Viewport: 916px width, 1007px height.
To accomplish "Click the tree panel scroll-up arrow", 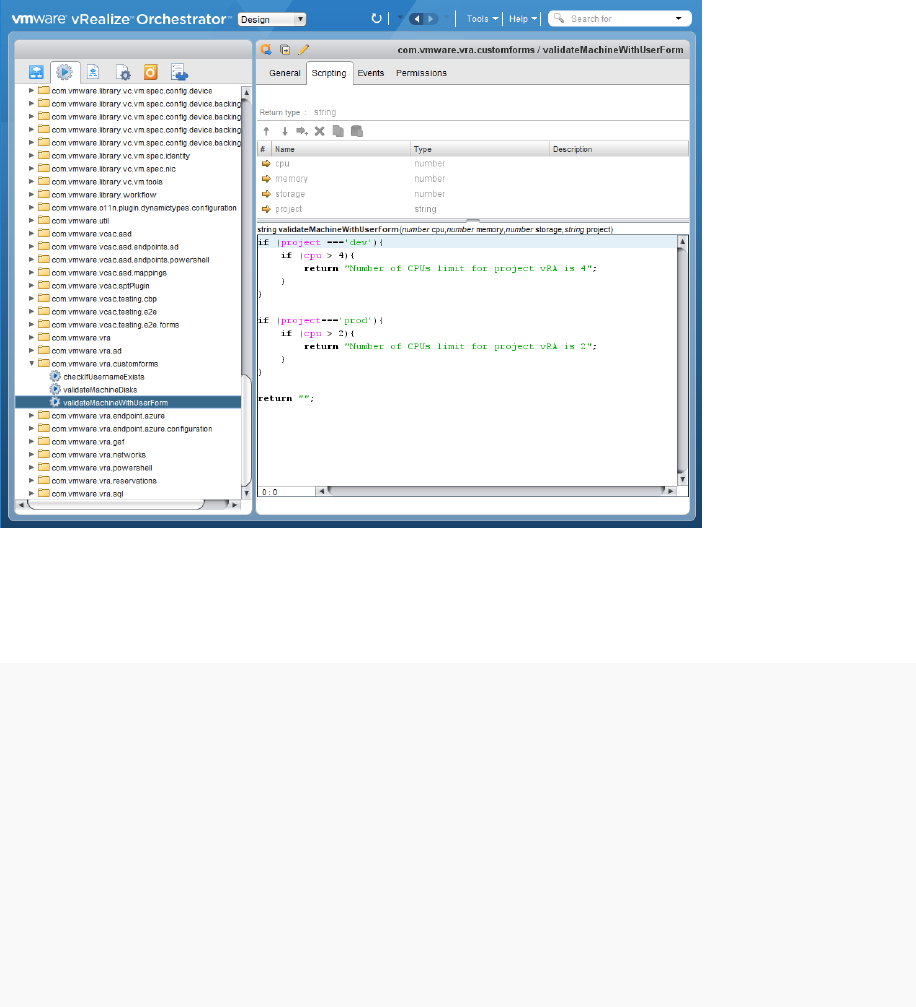I will point(246,92).
